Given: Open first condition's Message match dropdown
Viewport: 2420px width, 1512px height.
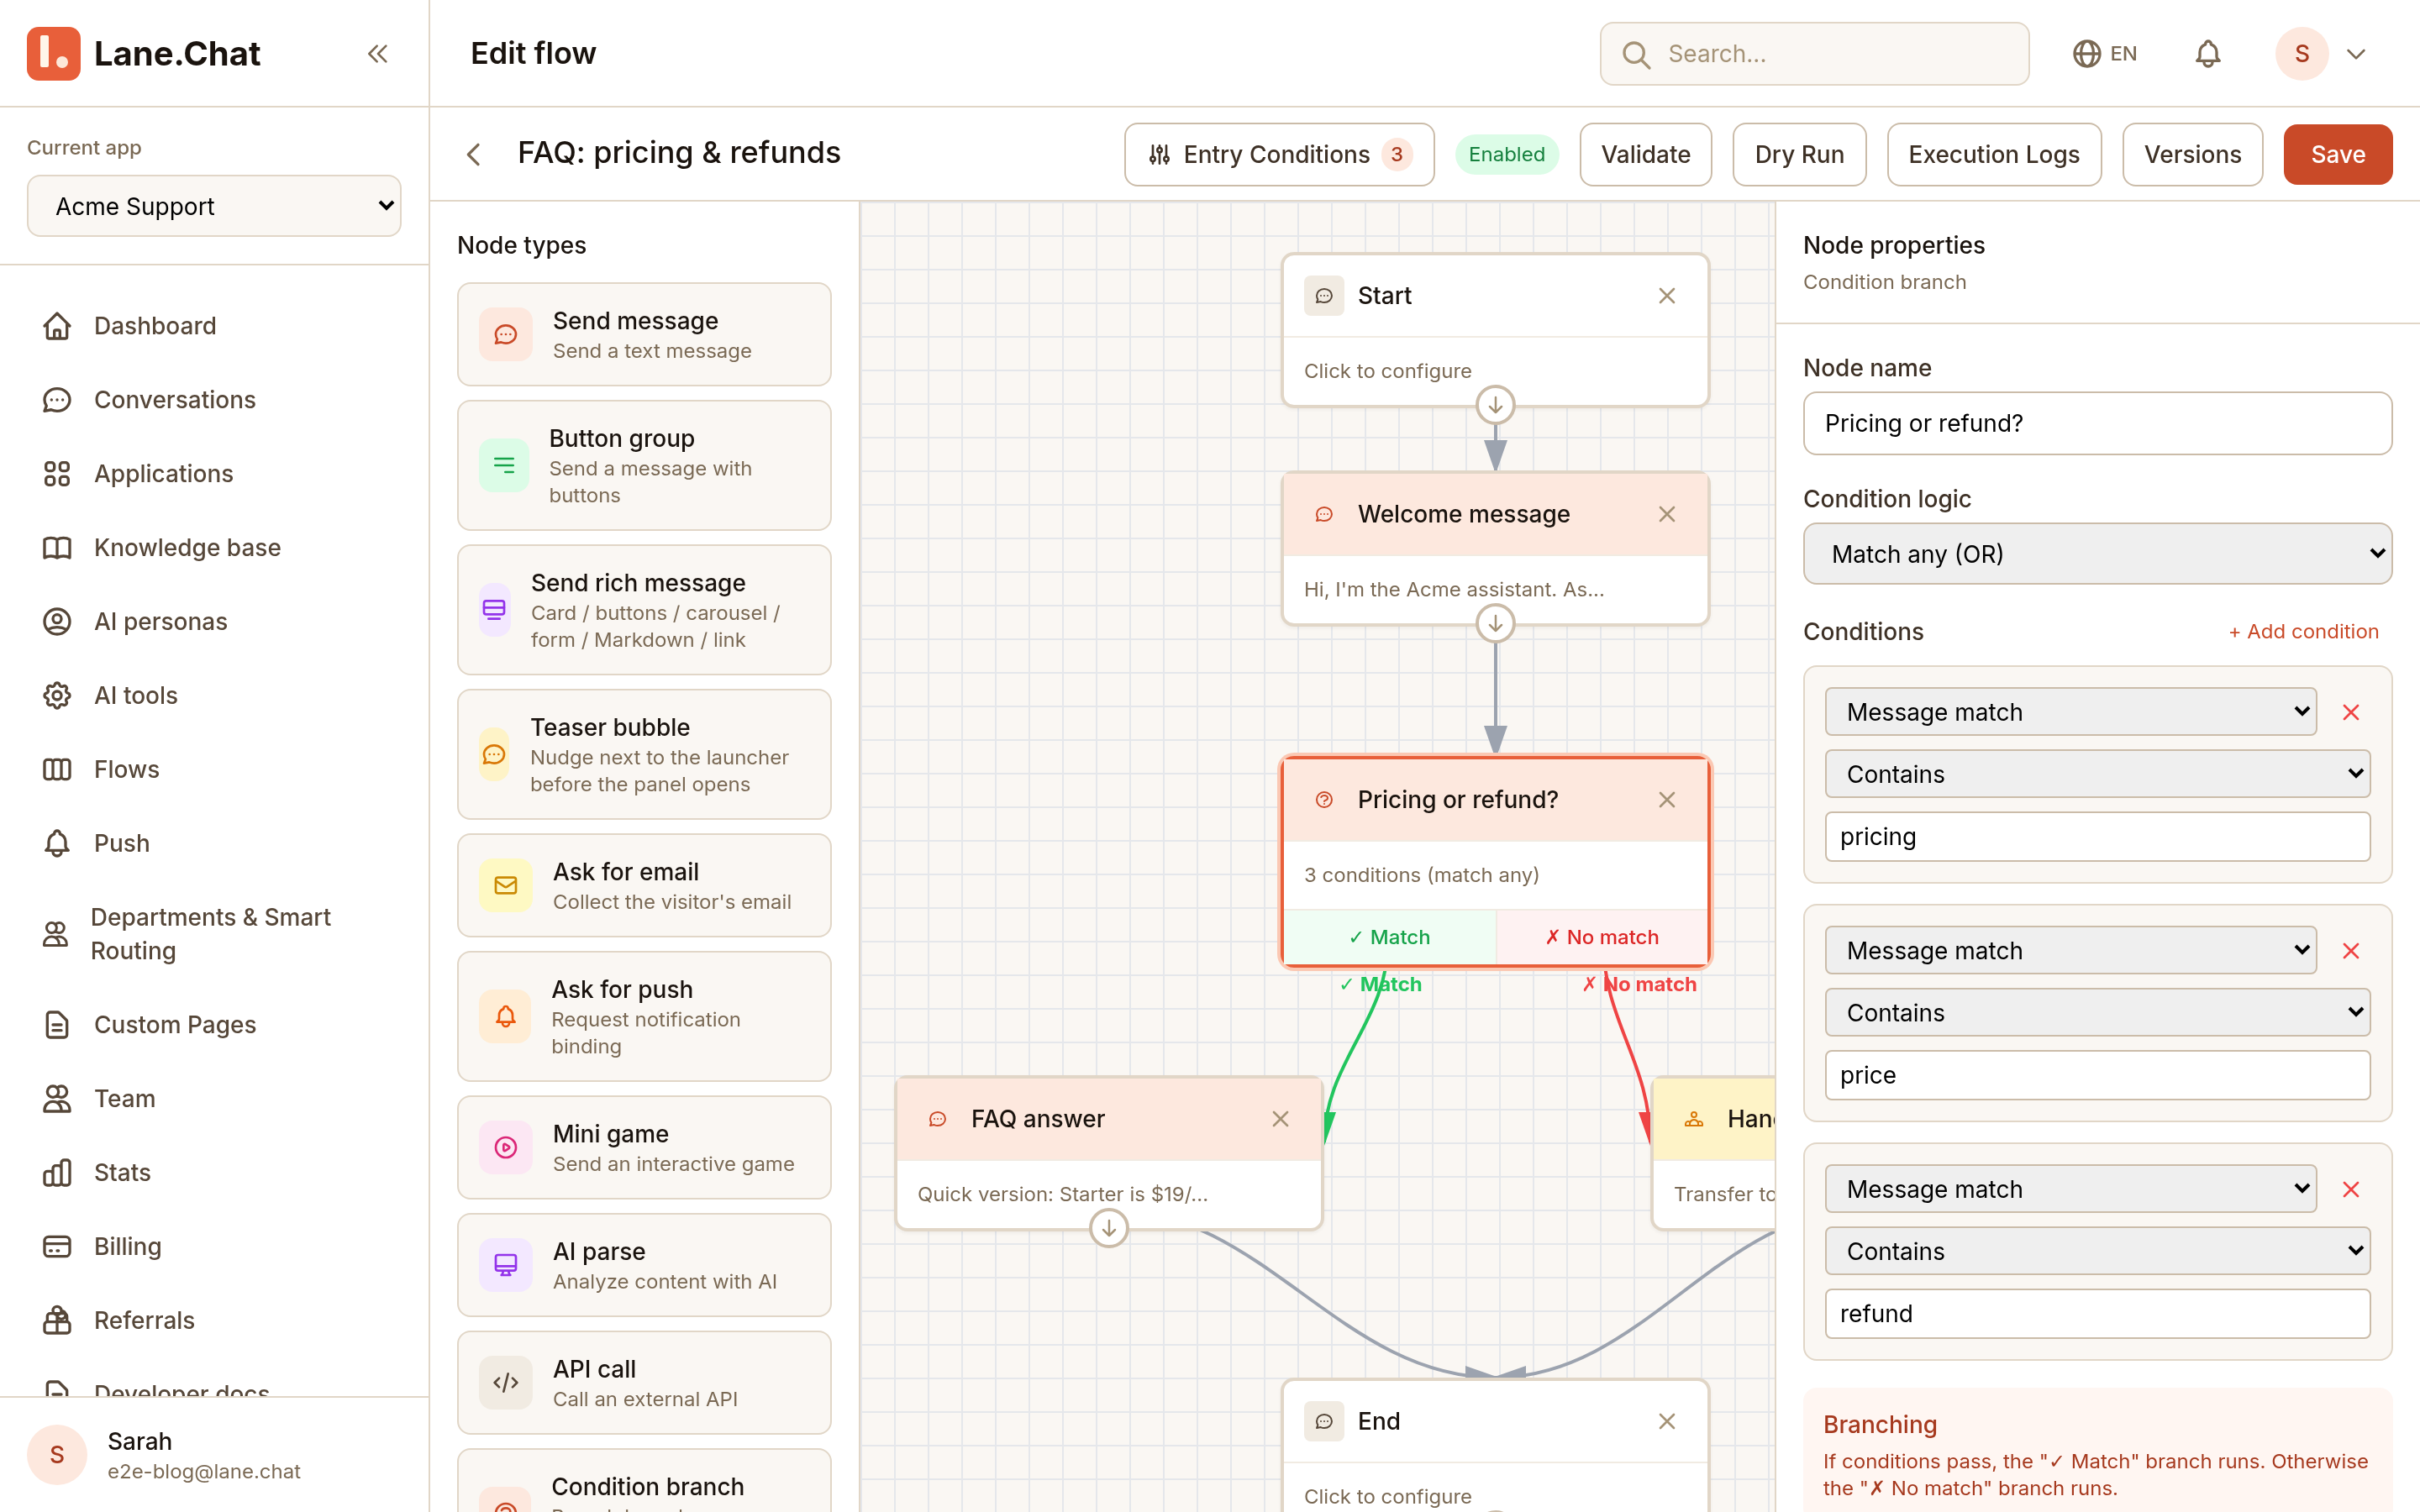Looking at the screenshot, I should pos(2070,712).
